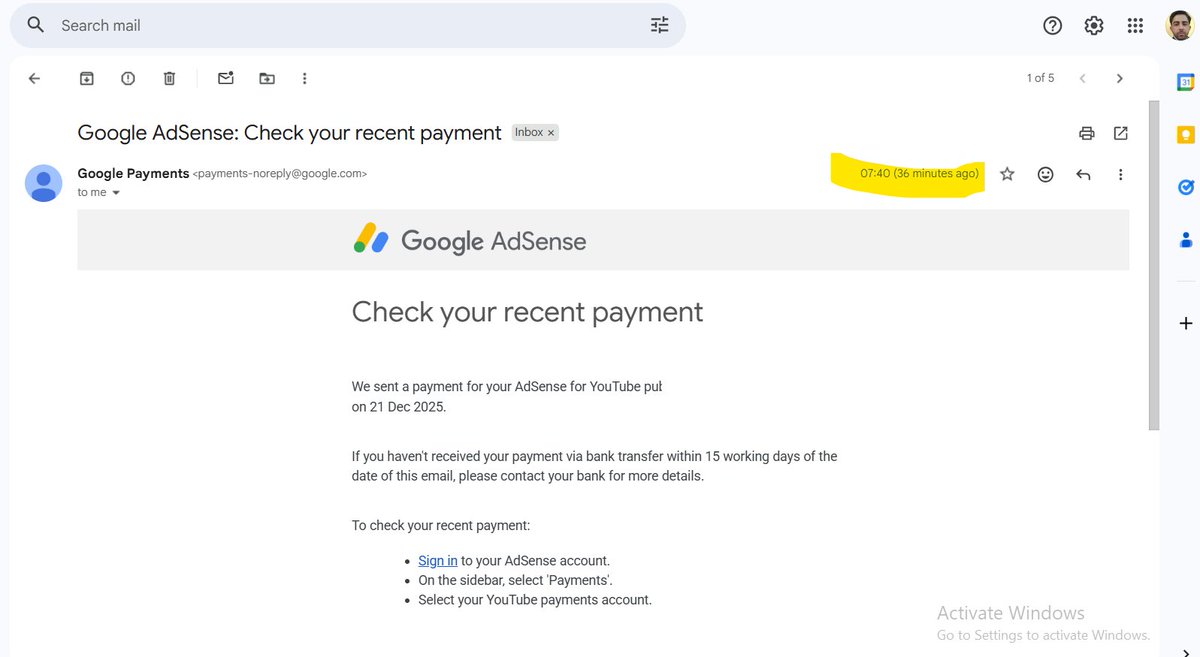This screenshot has width=1200, height=657.
Task: Open the Google apps grid
Action: 1135,26
